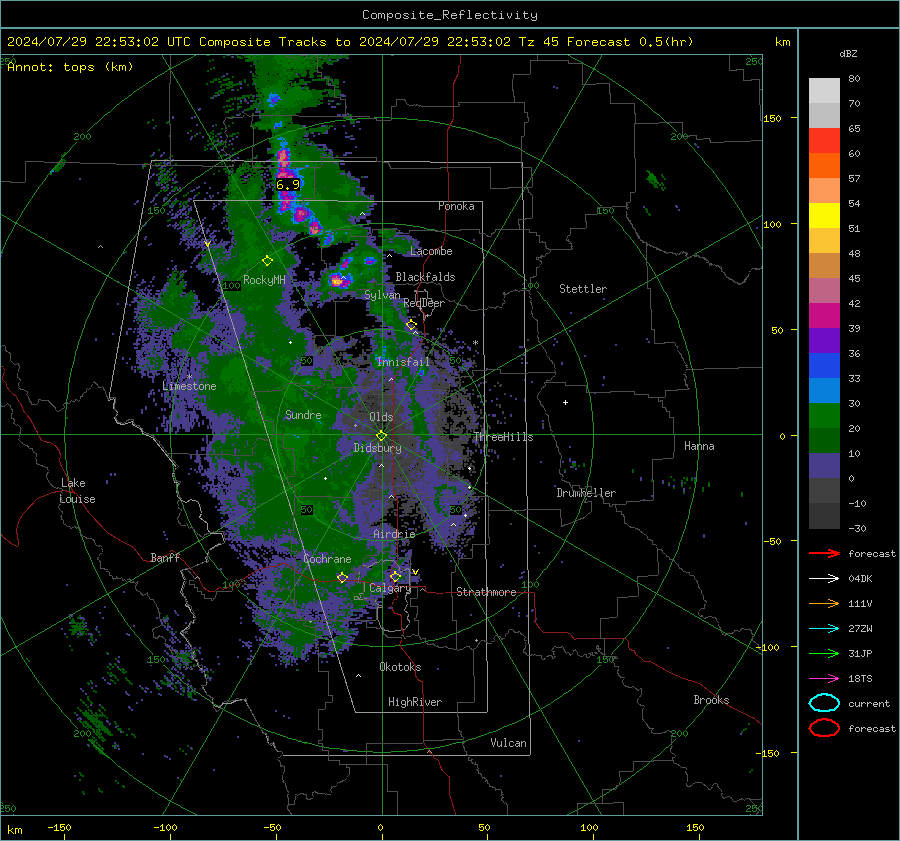
Task: Click the cyan current ellipse legend icon
Action: 824,703
